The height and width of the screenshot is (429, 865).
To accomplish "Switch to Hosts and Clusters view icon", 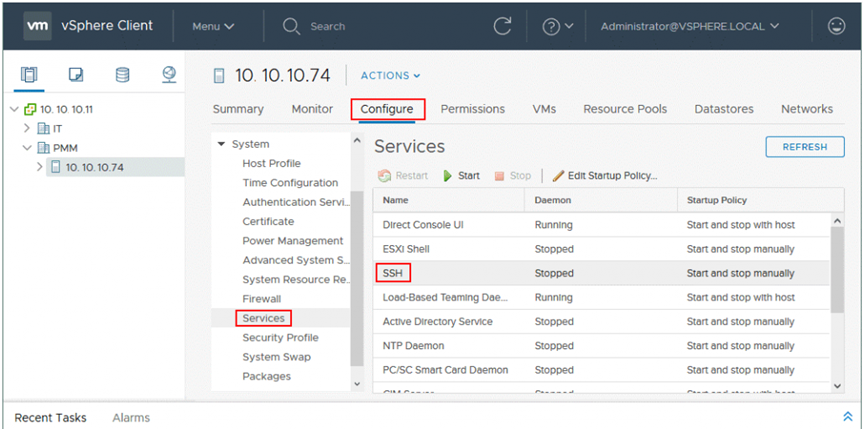I will pyautogui.click(x=29, y=74).
